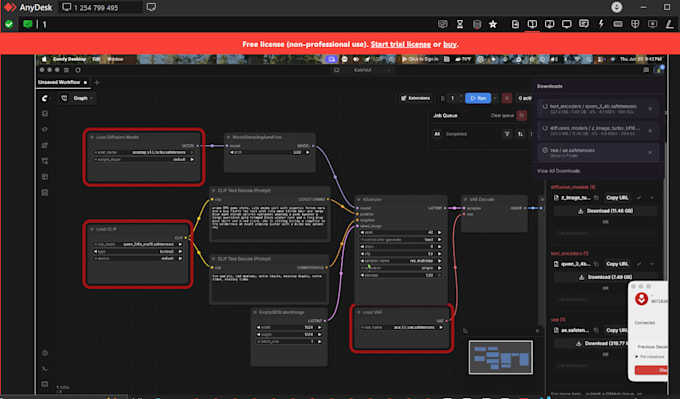
Task: Open vae_name selector in Load VAE
Action: click(402, 327)
